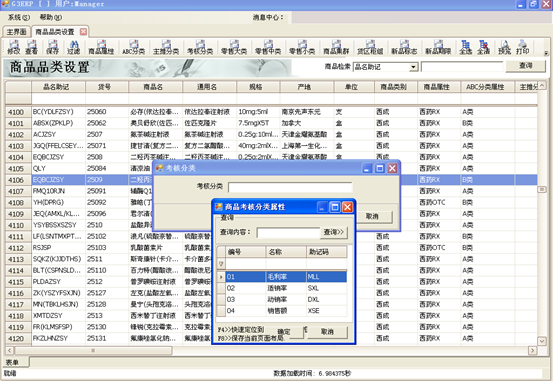Open the ABC分类 toolbar function
Screen dimensions: 553x382
[x=133, y=47]
